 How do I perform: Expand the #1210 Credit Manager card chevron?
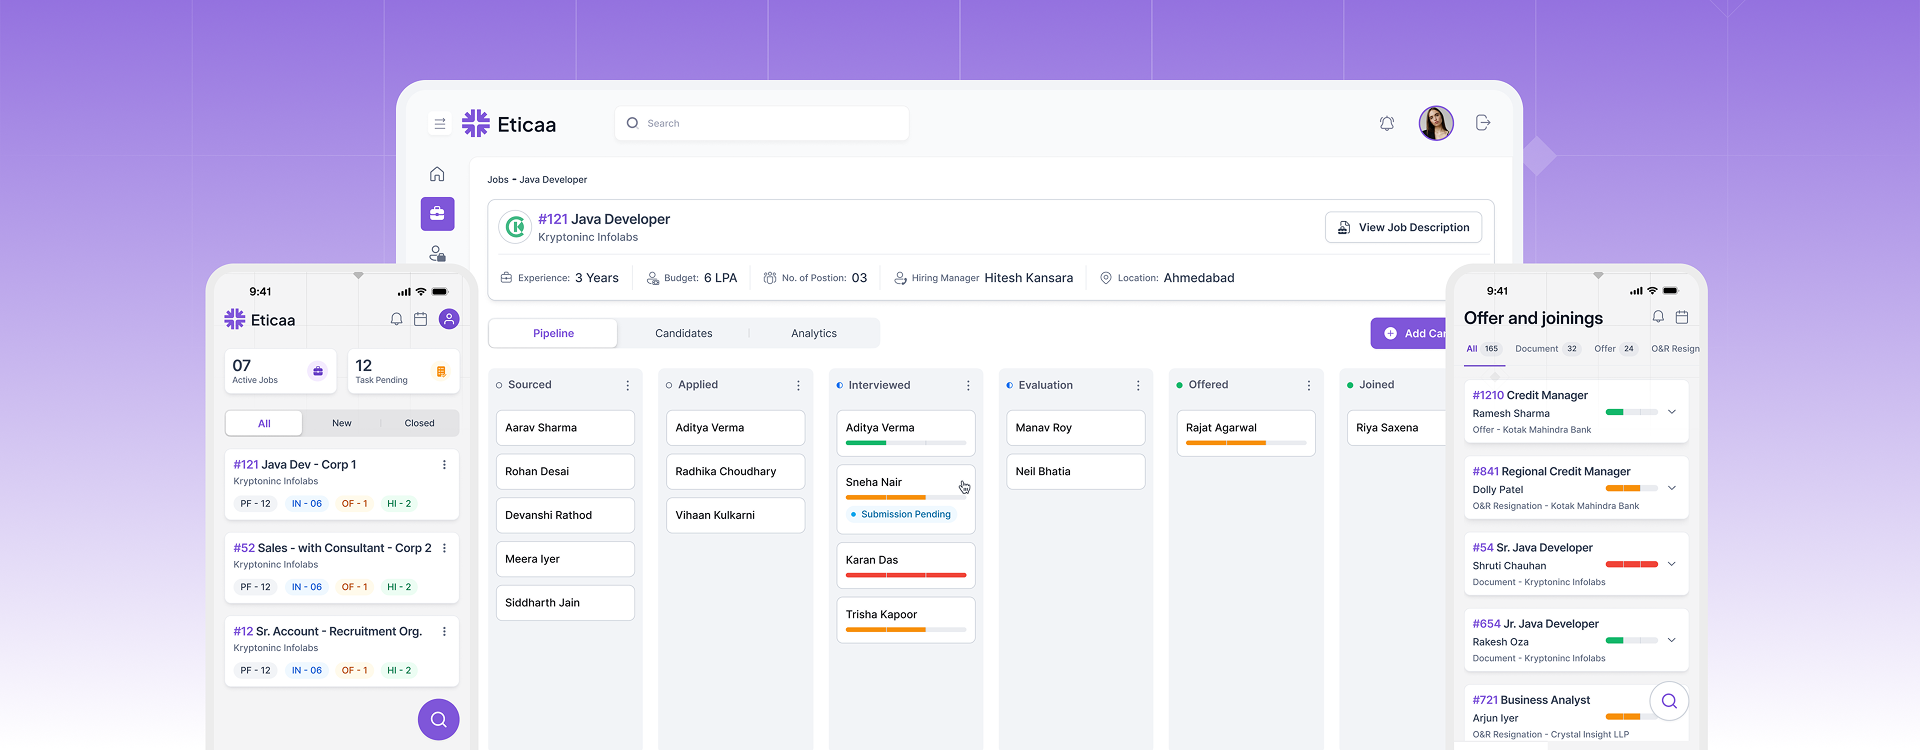(x=1671, y=412)
